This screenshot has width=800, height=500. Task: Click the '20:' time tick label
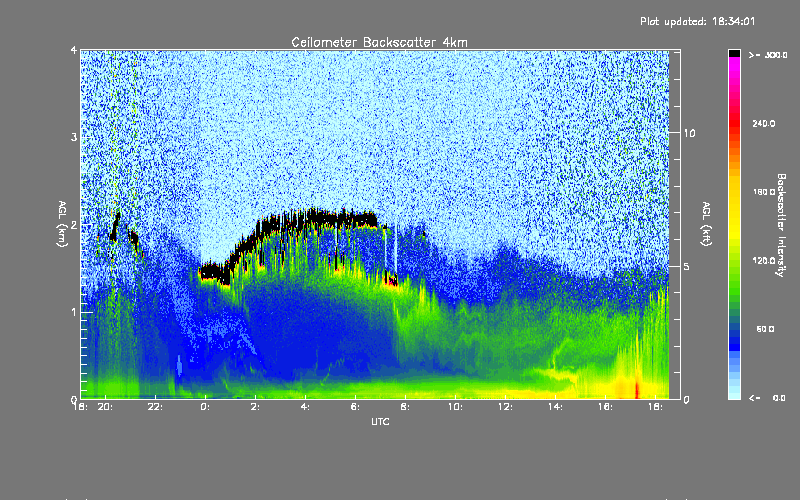point(105,407)
